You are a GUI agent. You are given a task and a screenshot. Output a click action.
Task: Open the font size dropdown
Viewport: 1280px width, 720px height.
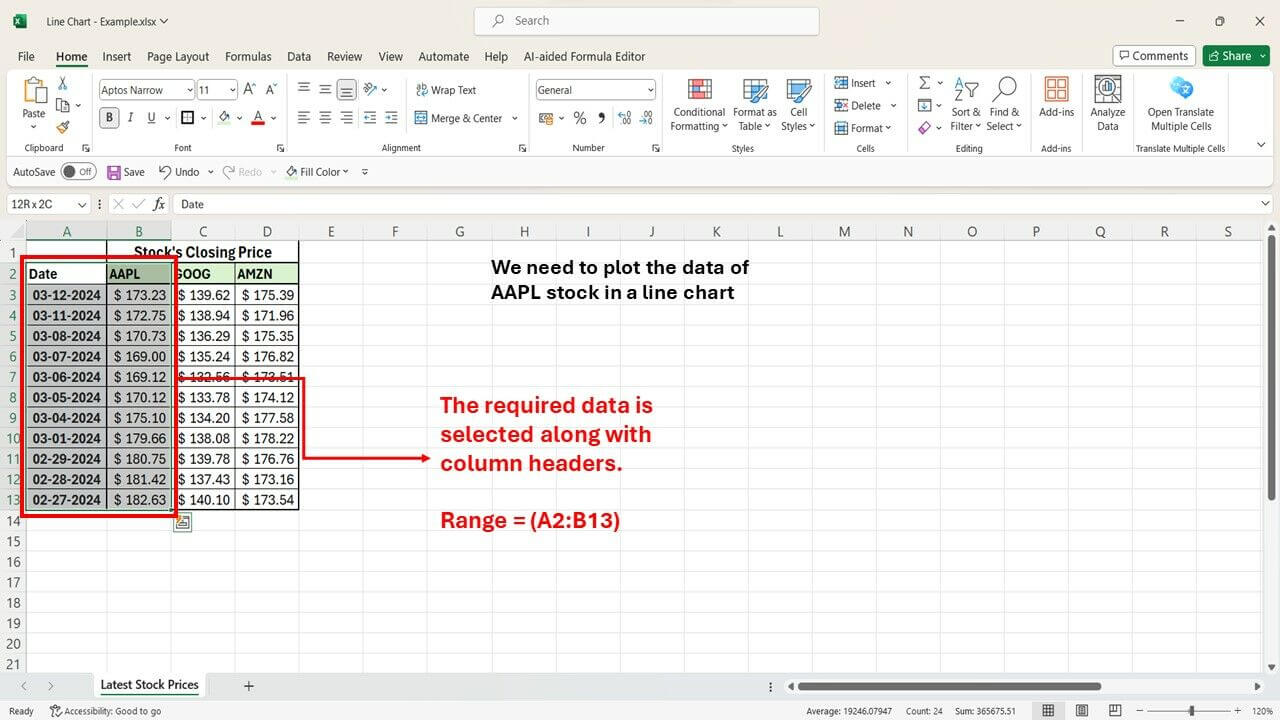[x=233, y=90]
